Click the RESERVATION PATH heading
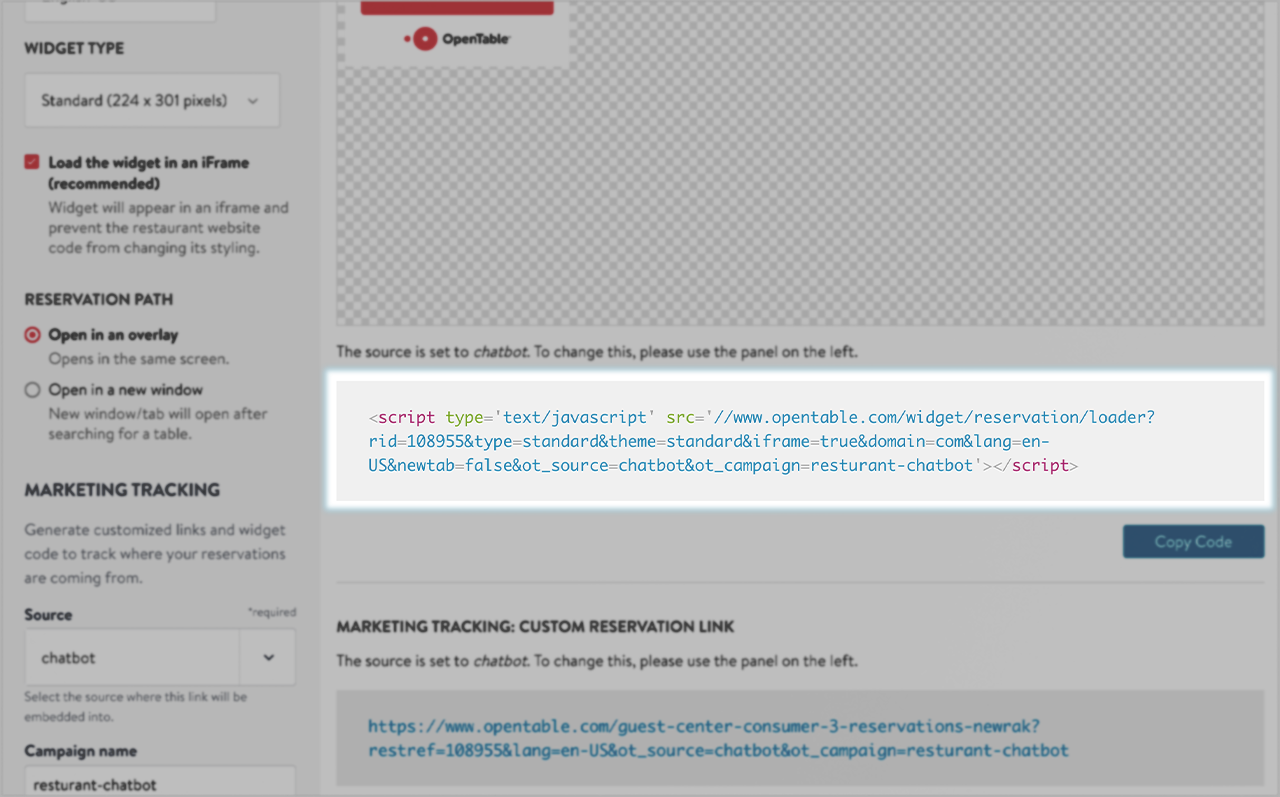The image size is (1280, 797). (x=98, y=299)
